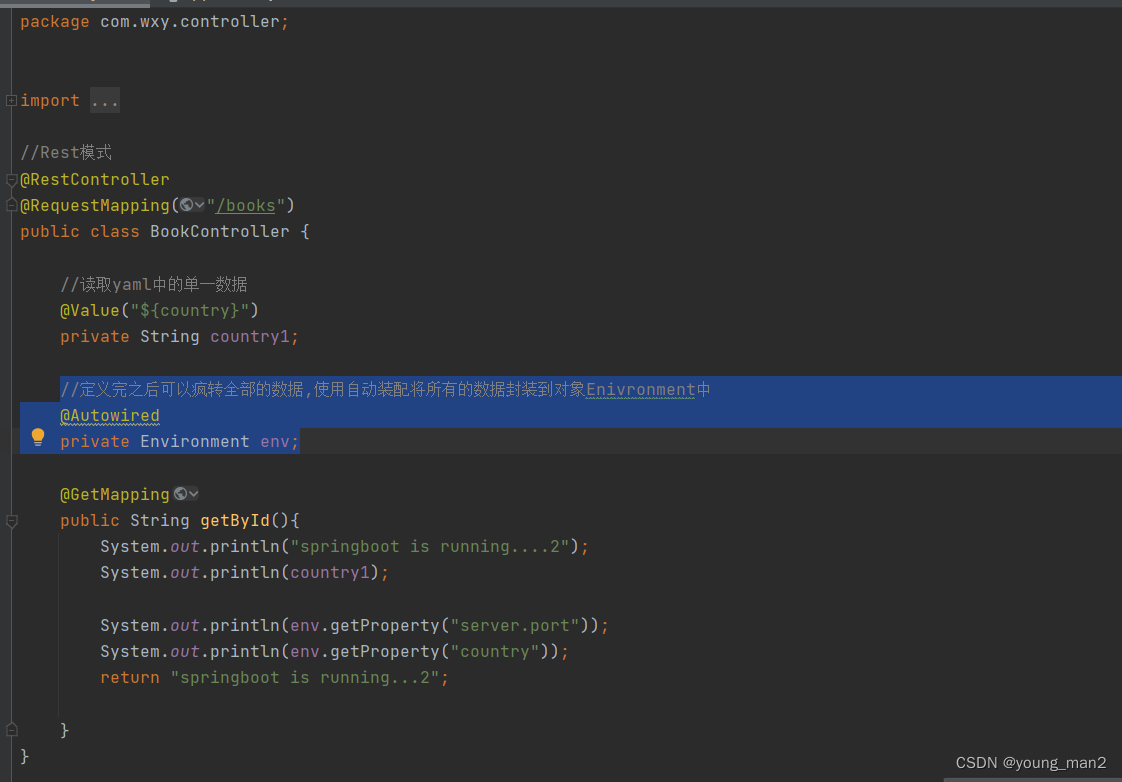Click fold marker beside @RequestMapping
Viewport: 1122px width, 782px height.
(11, 205)
